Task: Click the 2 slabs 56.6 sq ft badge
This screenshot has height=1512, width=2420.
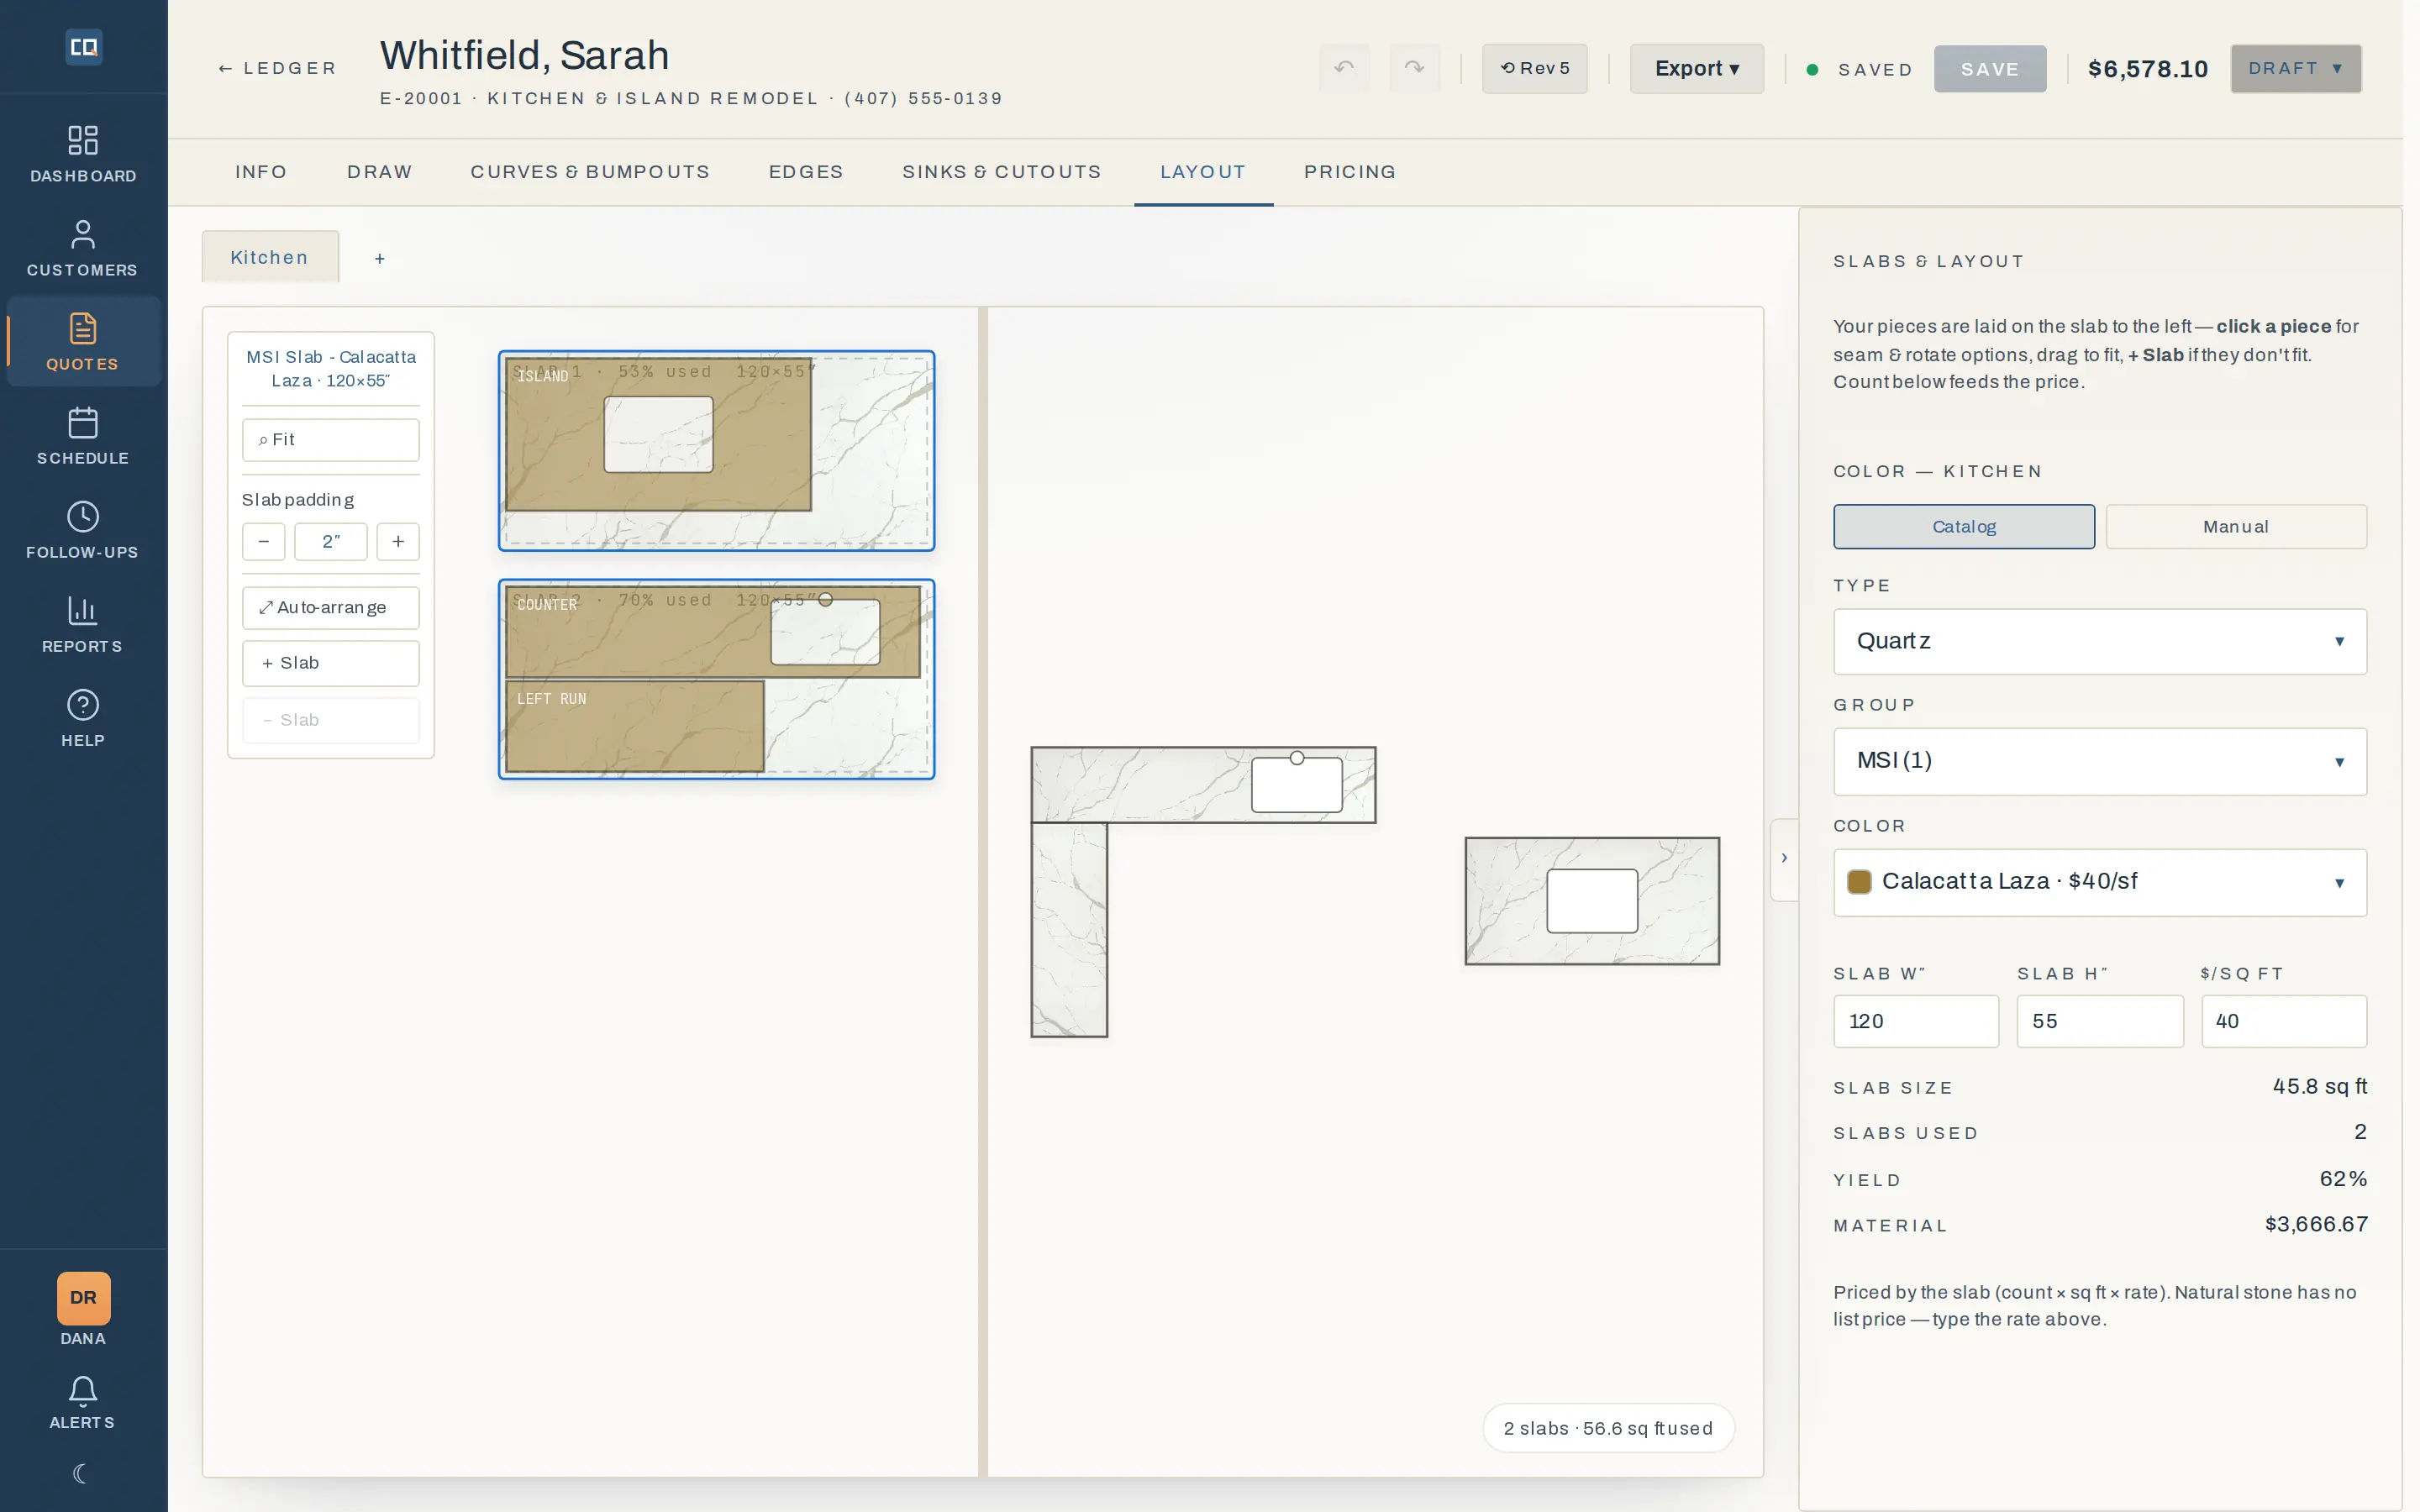Action: pos(1608,1428)
